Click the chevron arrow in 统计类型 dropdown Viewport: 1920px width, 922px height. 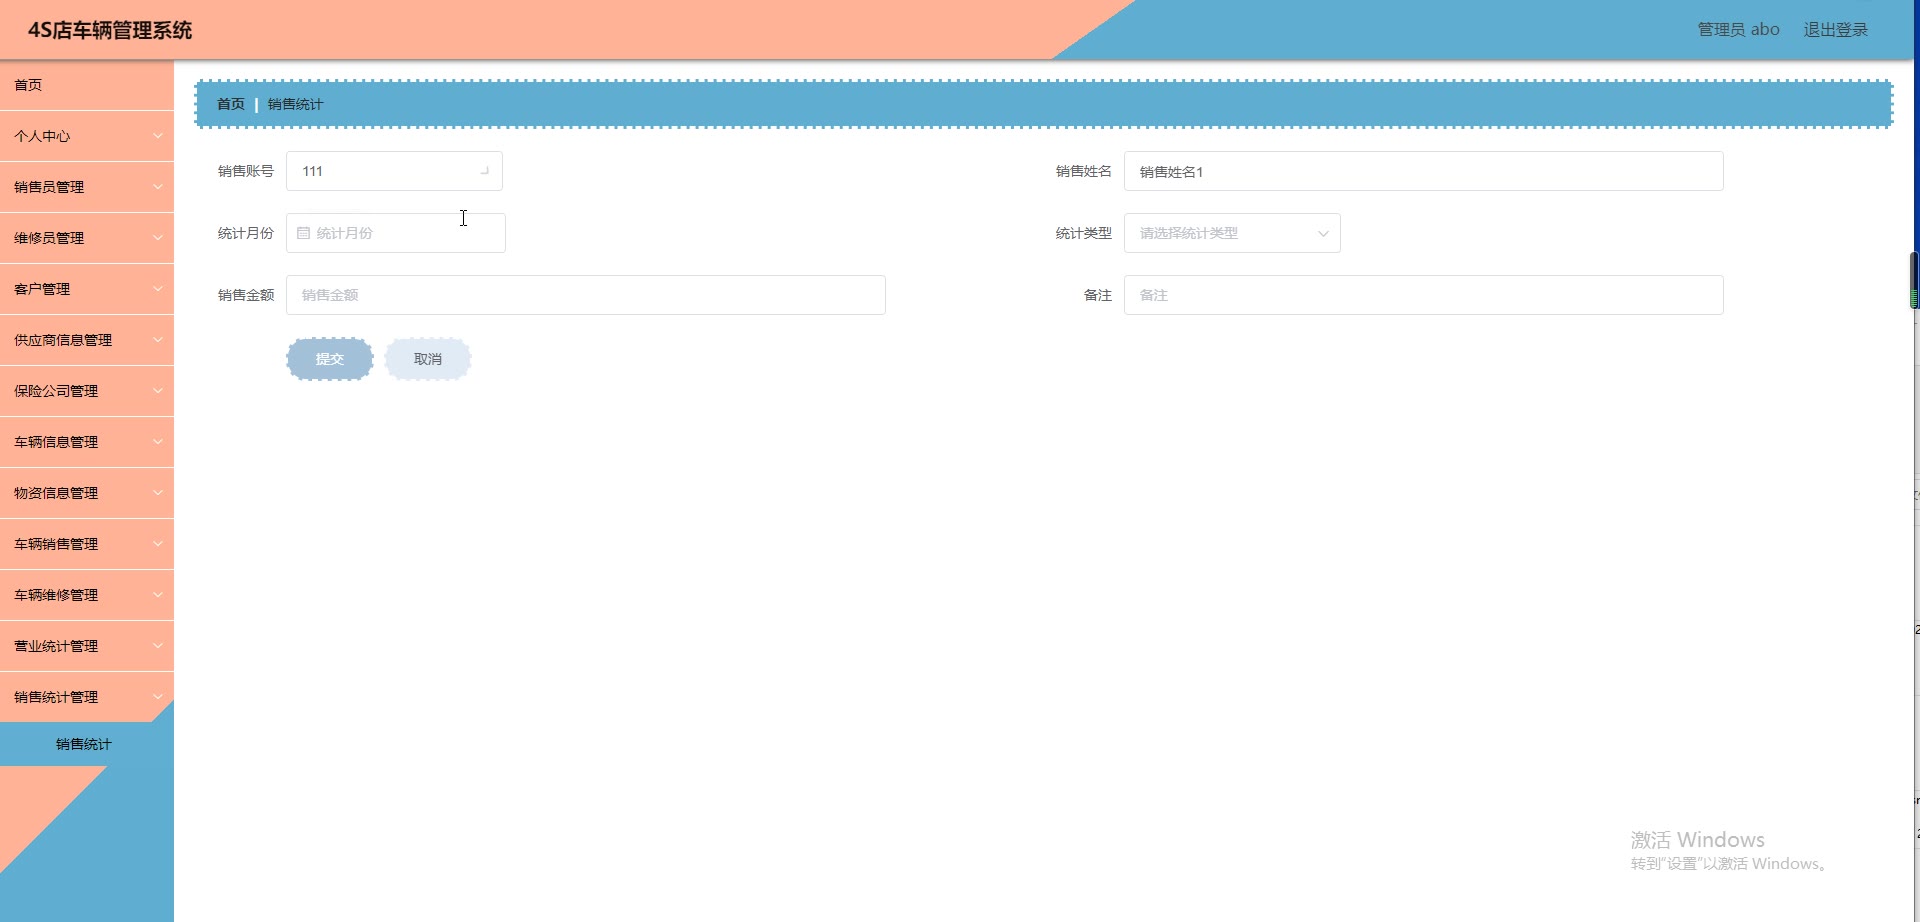coord(1323,233)
